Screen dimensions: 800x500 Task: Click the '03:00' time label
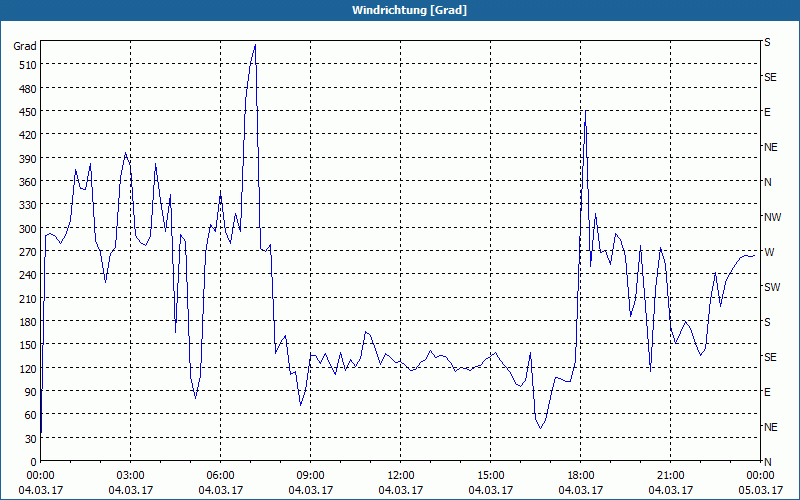(x=131, y=476)
